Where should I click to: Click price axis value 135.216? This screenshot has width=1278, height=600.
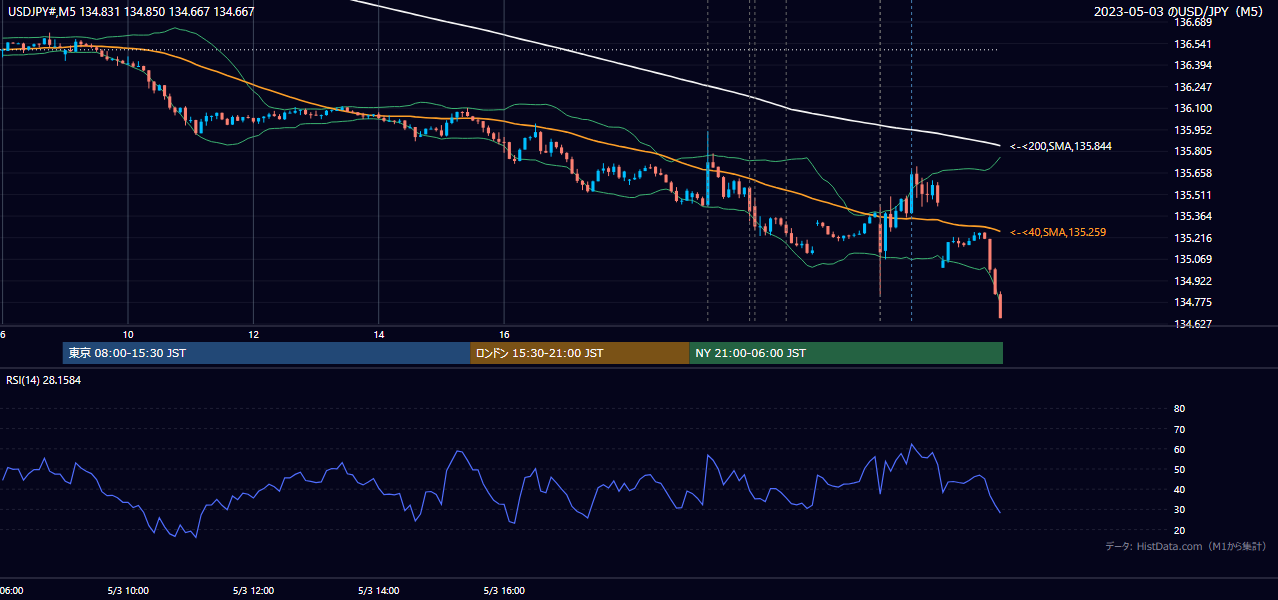[1193, 238]
